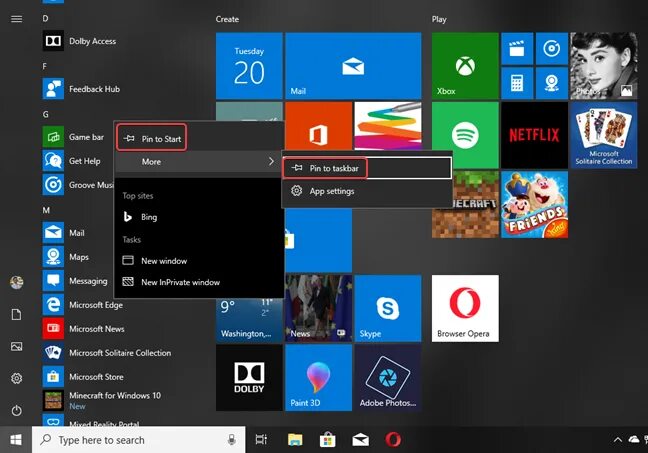648x453 pixels.
Task: Open the Weather tile for Washington
Action: (249, 320)
